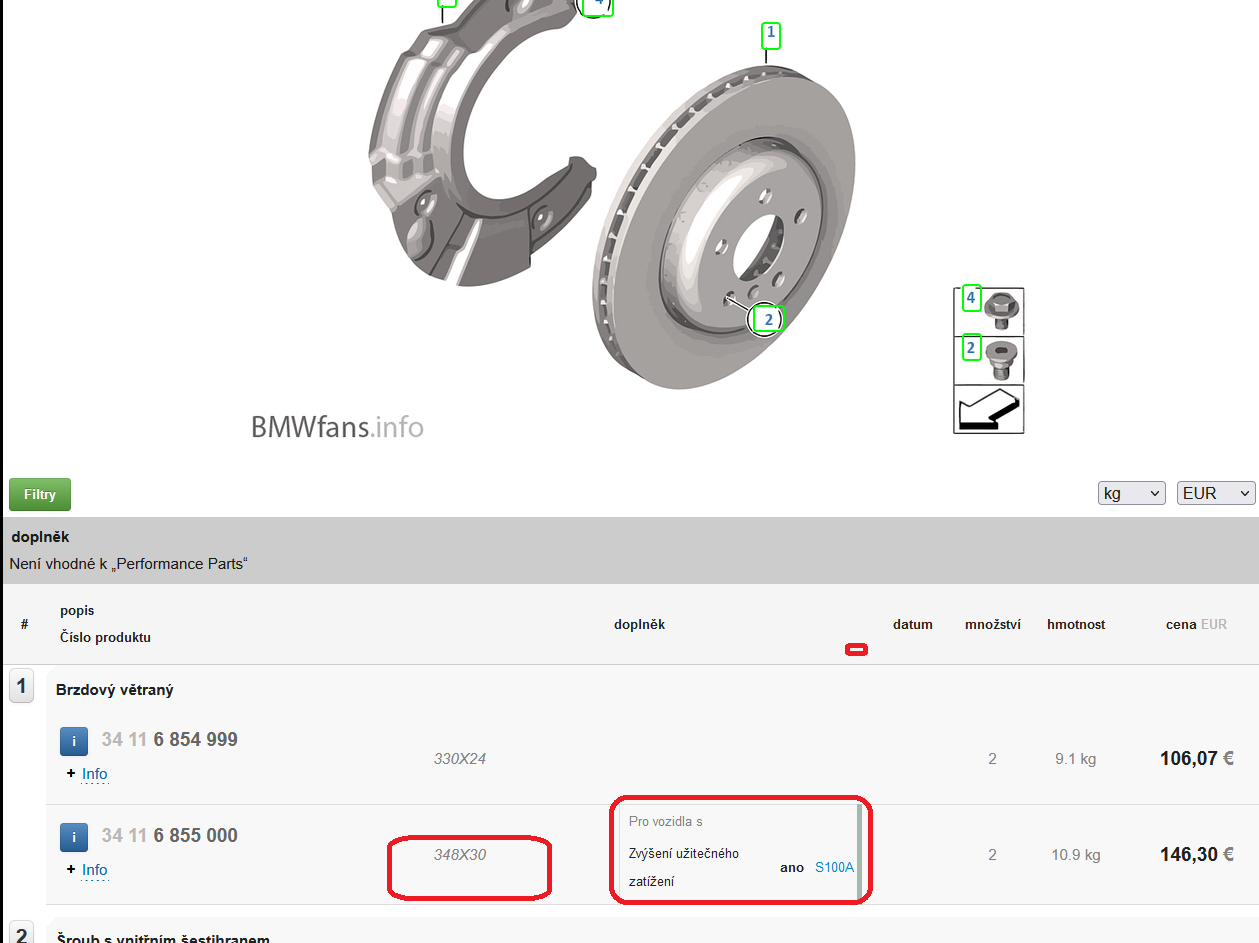This screenshot has width=1259, height=943.
Task: Open the kg weight unit dropdown
Action: 1131,493
